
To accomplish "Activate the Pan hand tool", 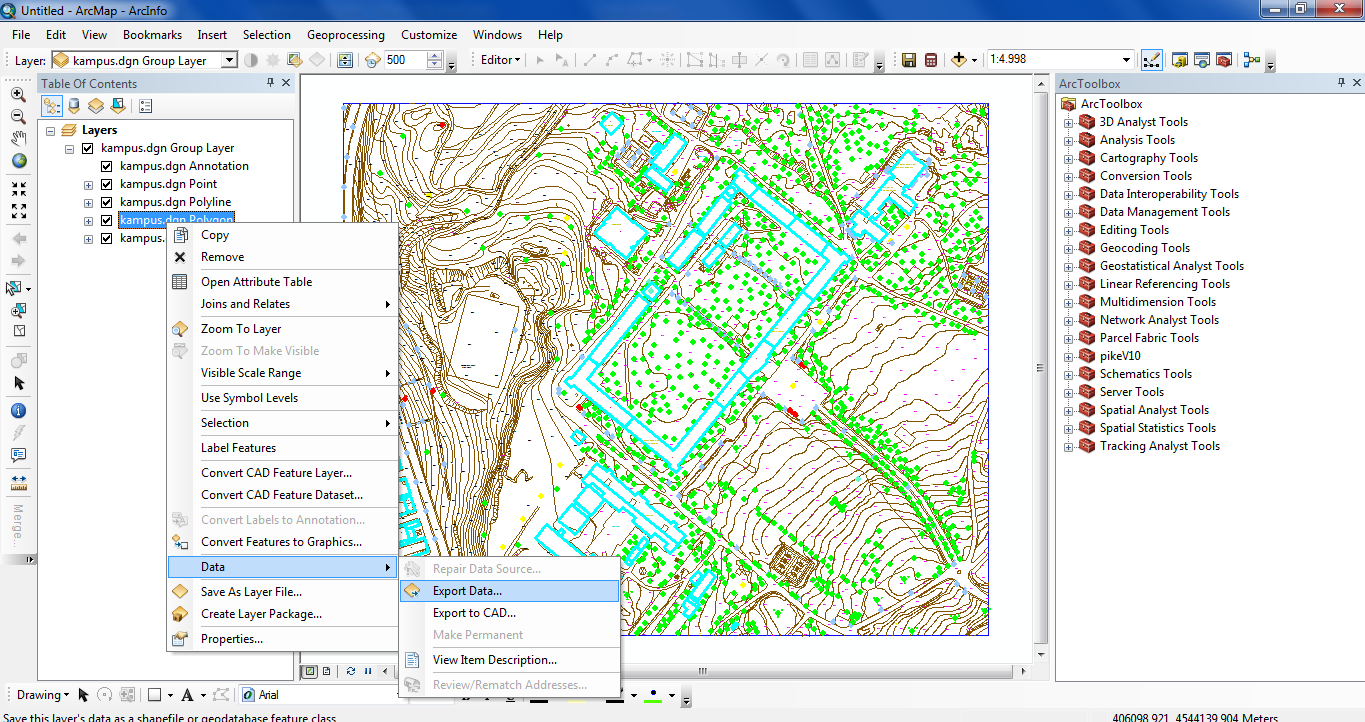I will (x=18, y=139).
